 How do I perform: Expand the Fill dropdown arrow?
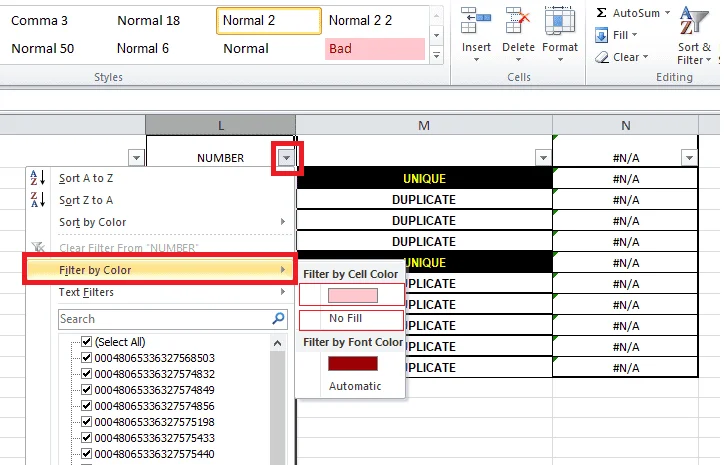tap(634, 35)
